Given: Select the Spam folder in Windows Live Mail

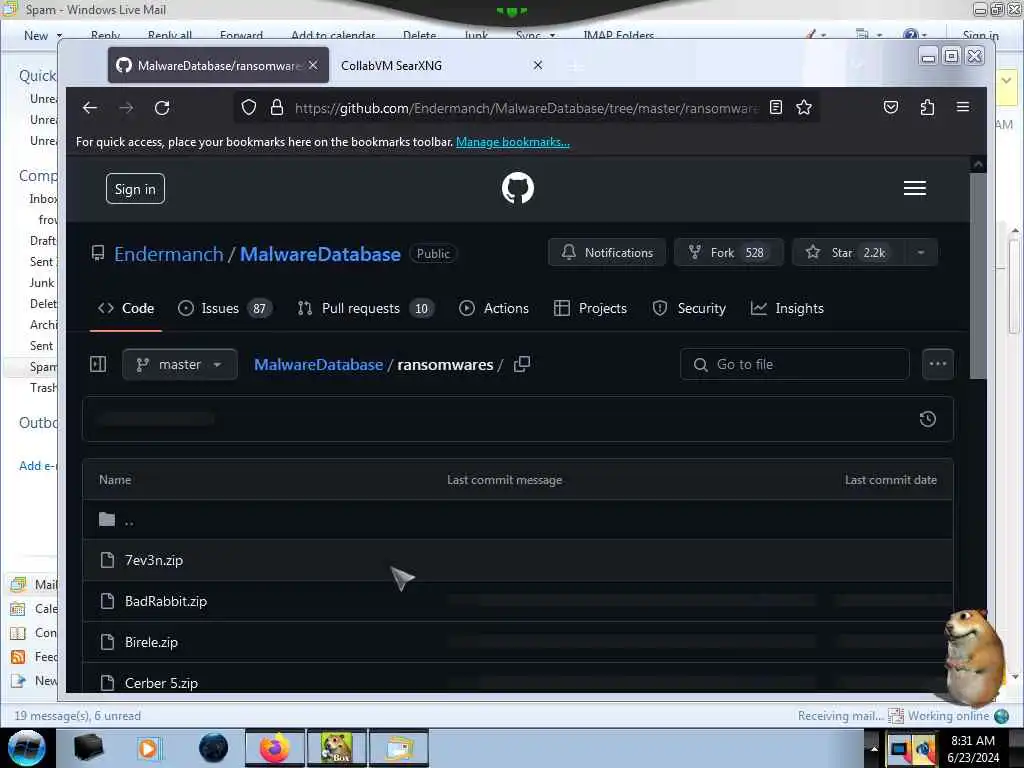Looking at the screenshot, I should [x=43, y=367].
